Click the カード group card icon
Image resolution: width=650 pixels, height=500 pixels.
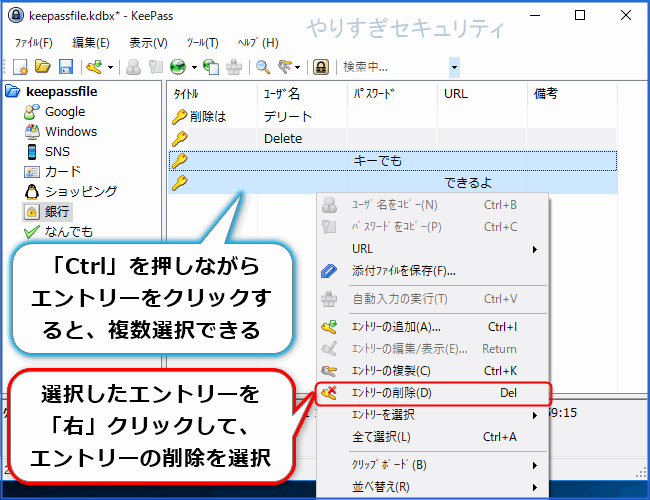[x=32, y=172]
